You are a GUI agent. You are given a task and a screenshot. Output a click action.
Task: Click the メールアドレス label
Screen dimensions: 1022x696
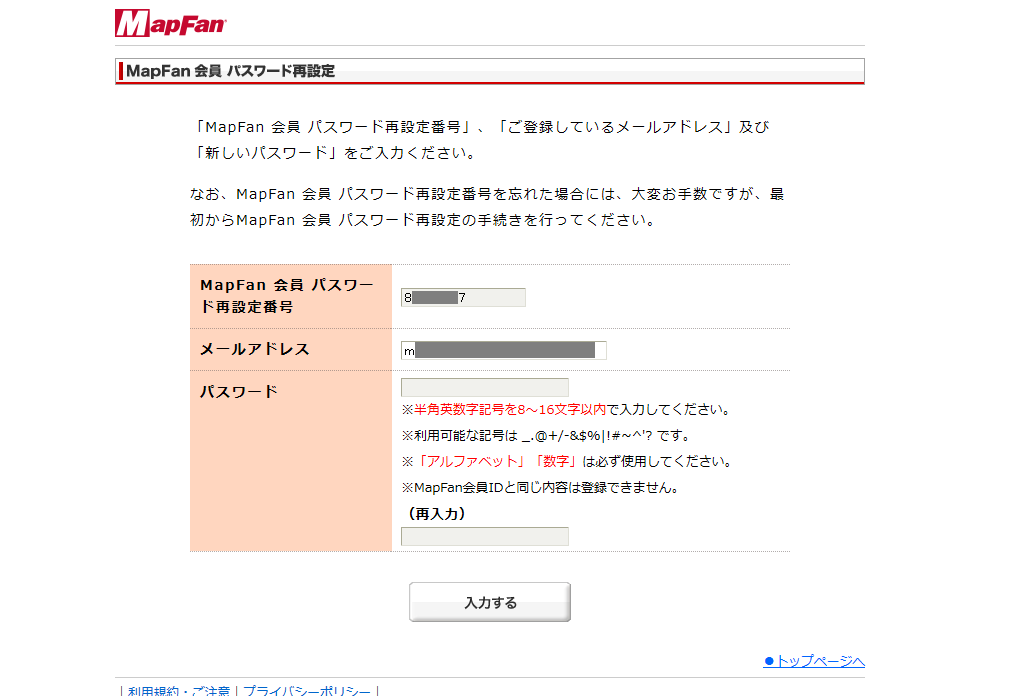(x=255, y=349)
